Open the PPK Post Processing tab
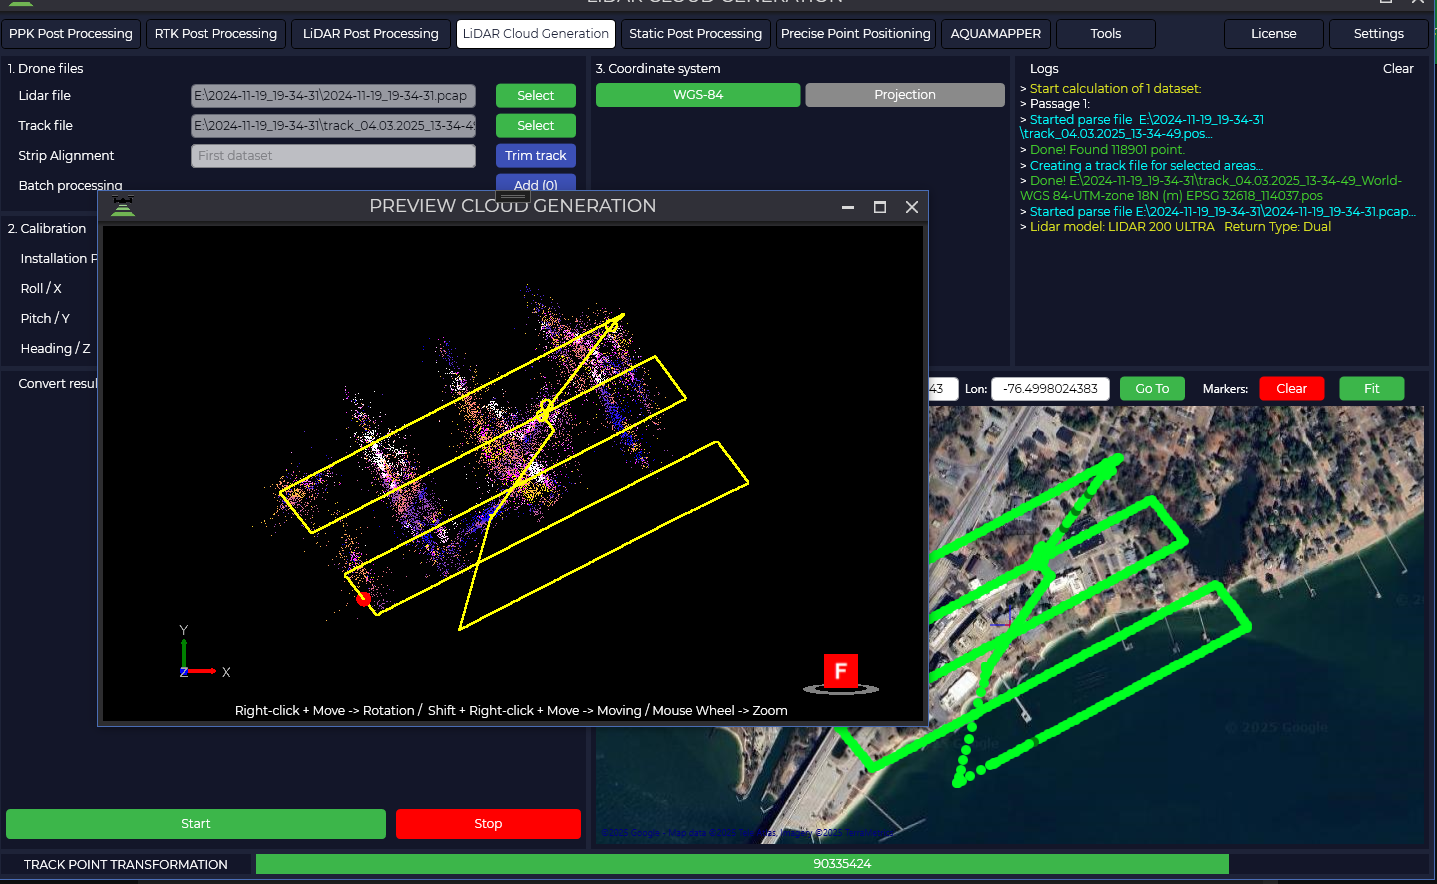This screenshot has width=1437, height=884. [x=71, y=34]
